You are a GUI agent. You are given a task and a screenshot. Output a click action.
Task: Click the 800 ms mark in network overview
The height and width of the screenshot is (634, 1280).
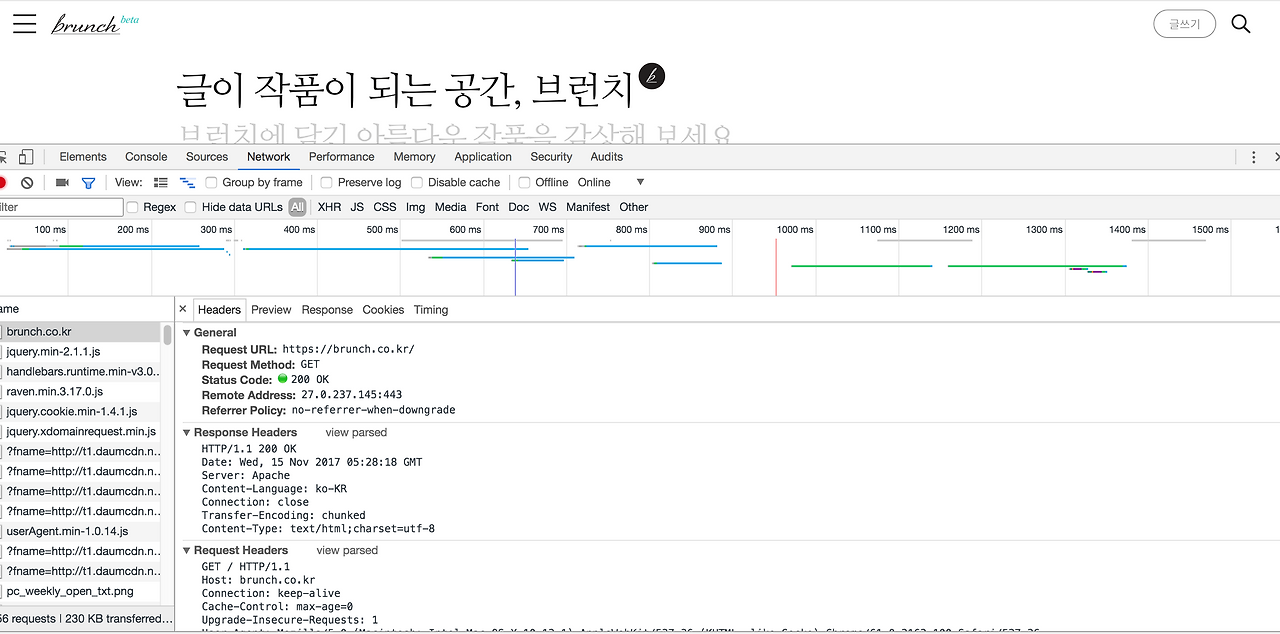tap(631, 229)
